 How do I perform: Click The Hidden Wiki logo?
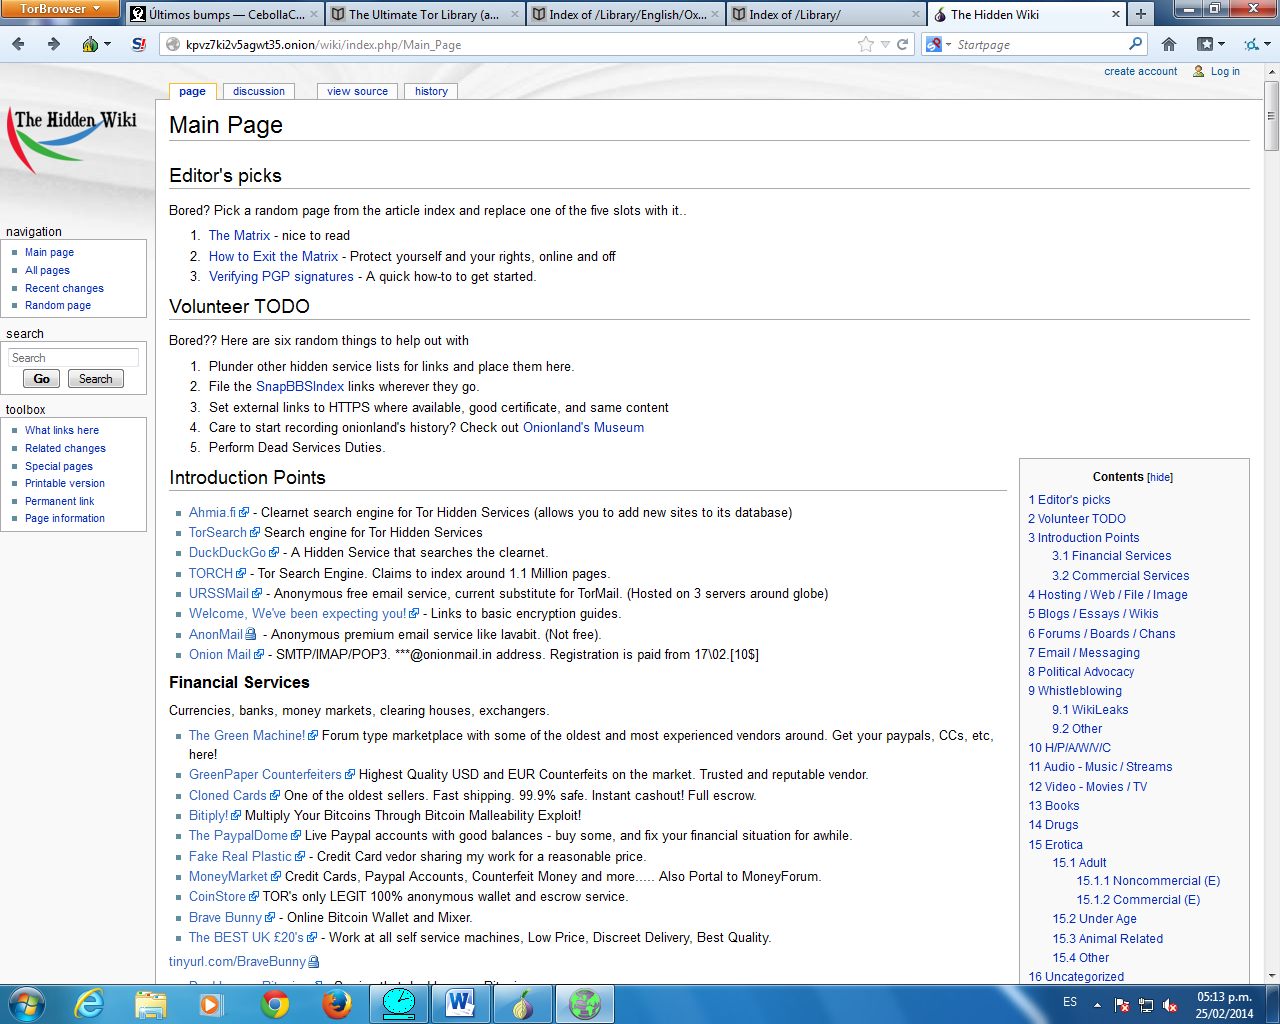(72, 142)
